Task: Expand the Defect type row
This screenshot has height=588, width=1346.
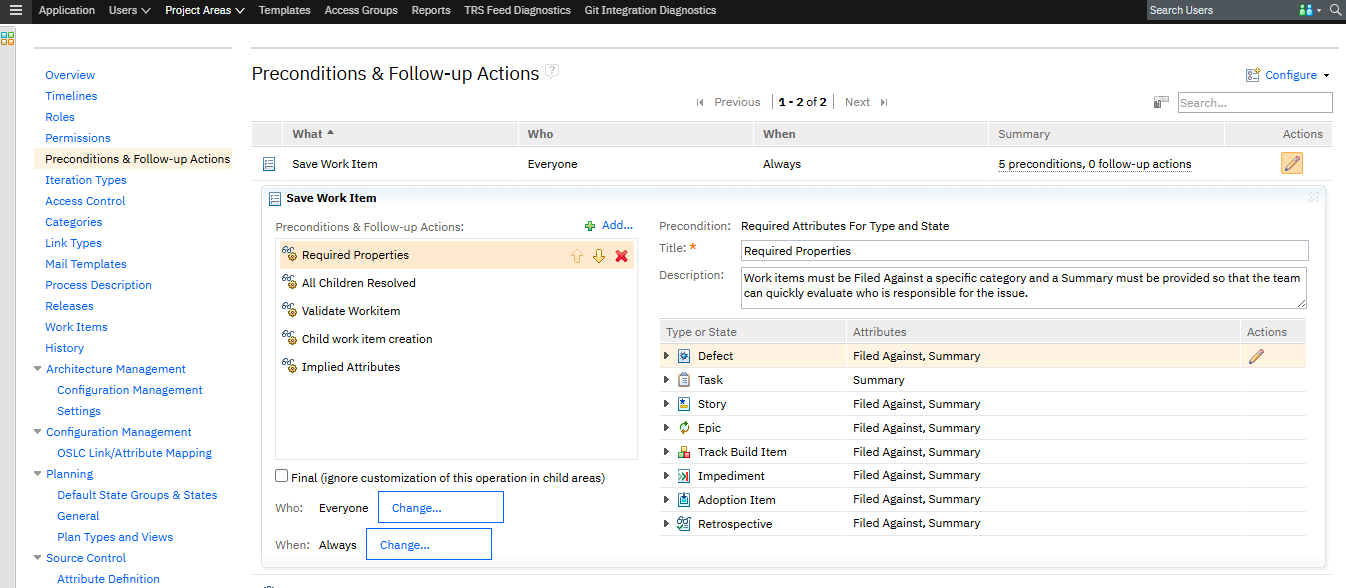Action: (666, 355)
